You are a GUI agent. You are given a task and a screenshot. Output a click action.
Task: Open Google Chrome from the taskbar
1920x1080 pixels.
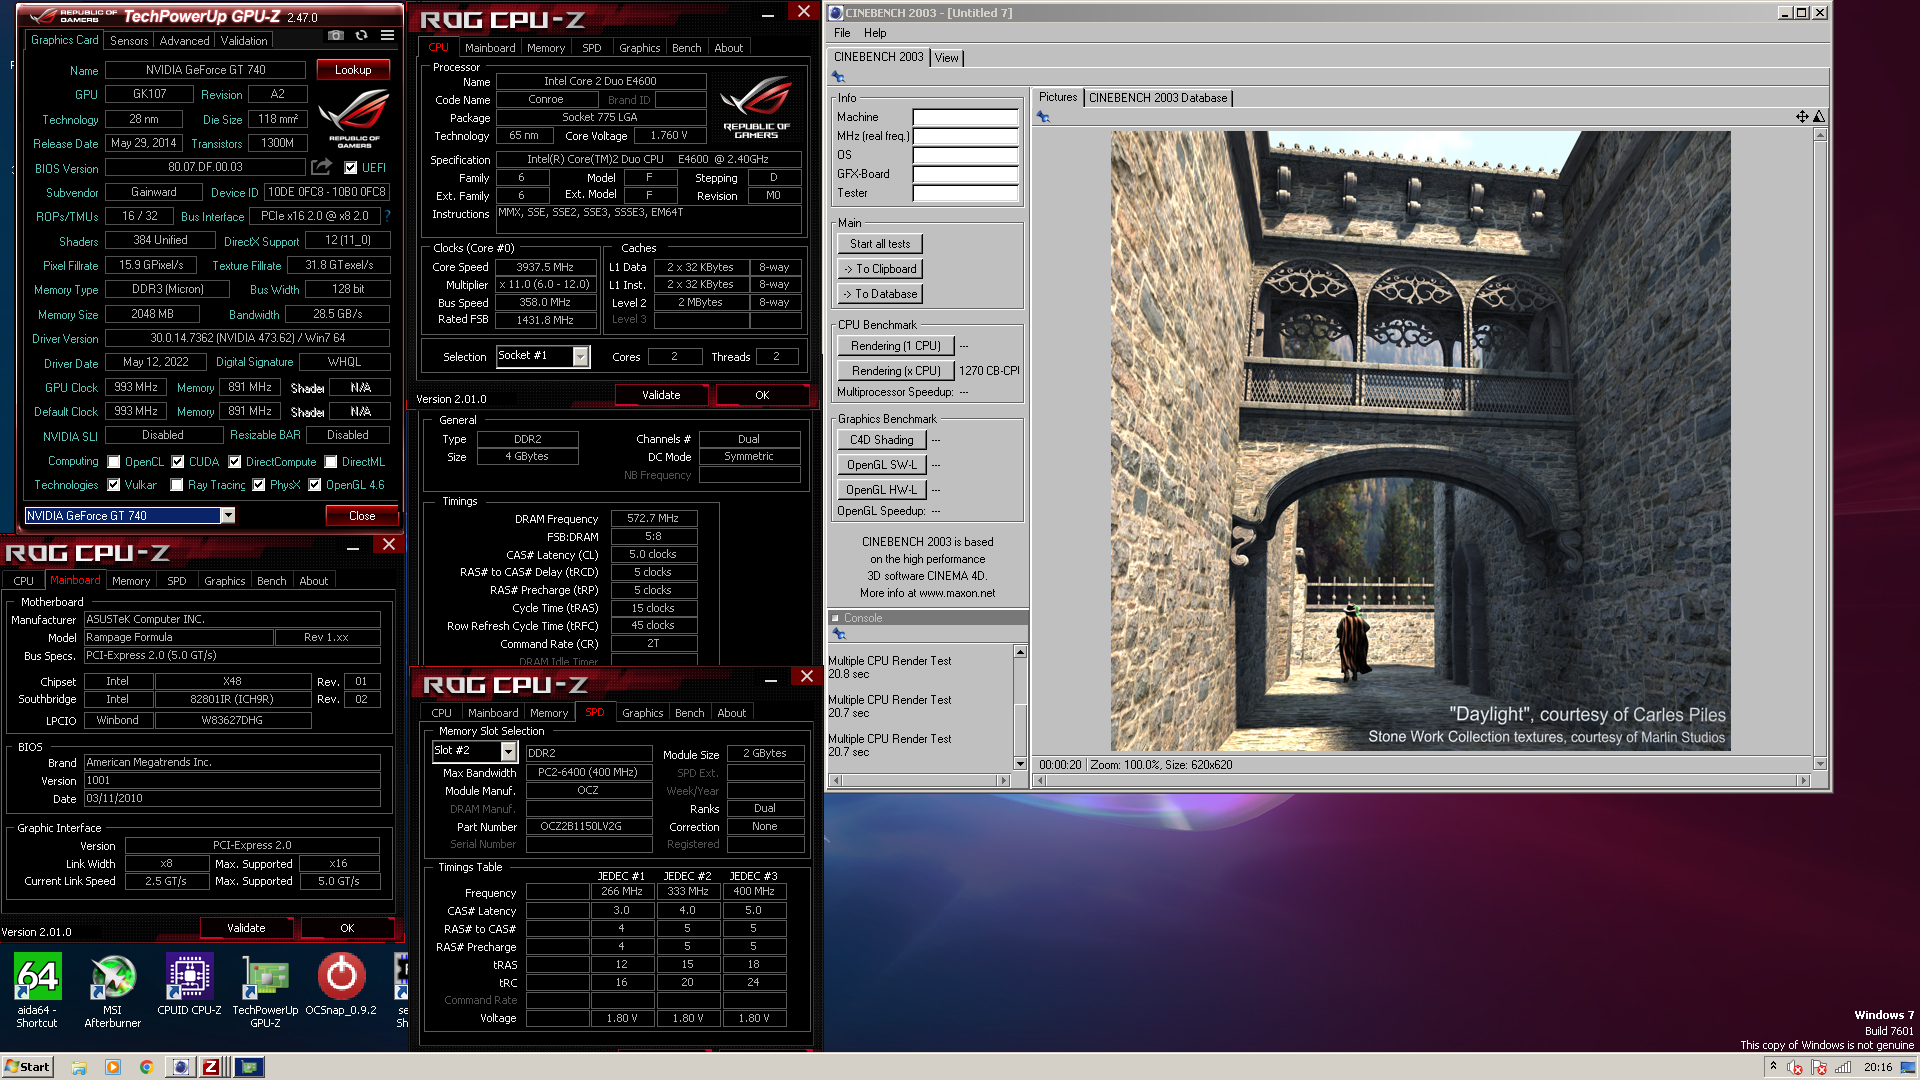click(x=146, y=1067)
